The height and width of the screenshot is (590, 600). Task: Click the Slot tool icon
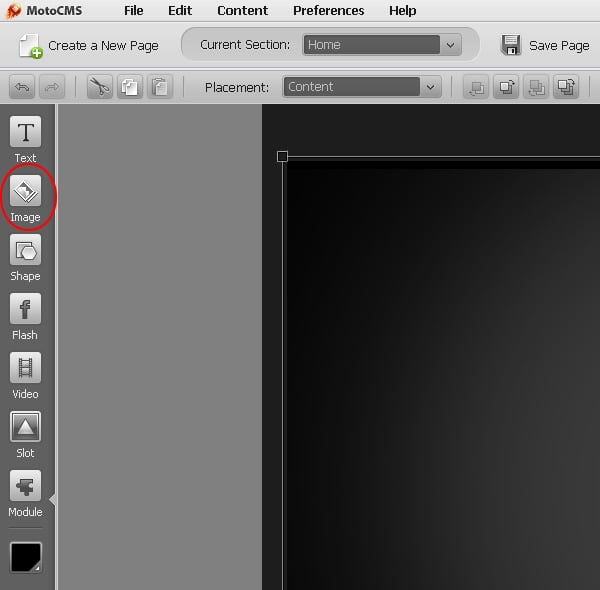click(x=25, y=427)
